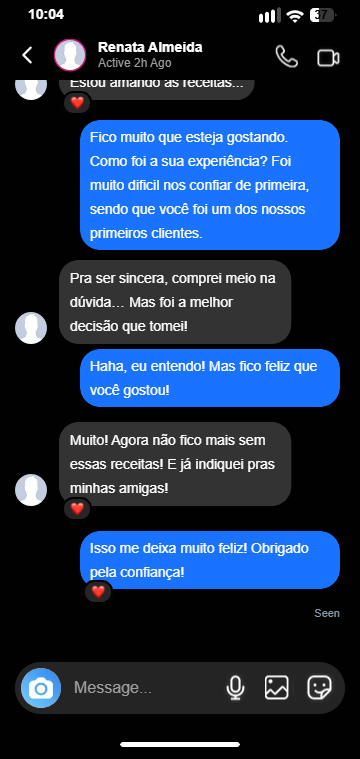This screenshot has width=360, height=759.
Task: Click into the Message... text field
Action: click(x=145, y=688)
